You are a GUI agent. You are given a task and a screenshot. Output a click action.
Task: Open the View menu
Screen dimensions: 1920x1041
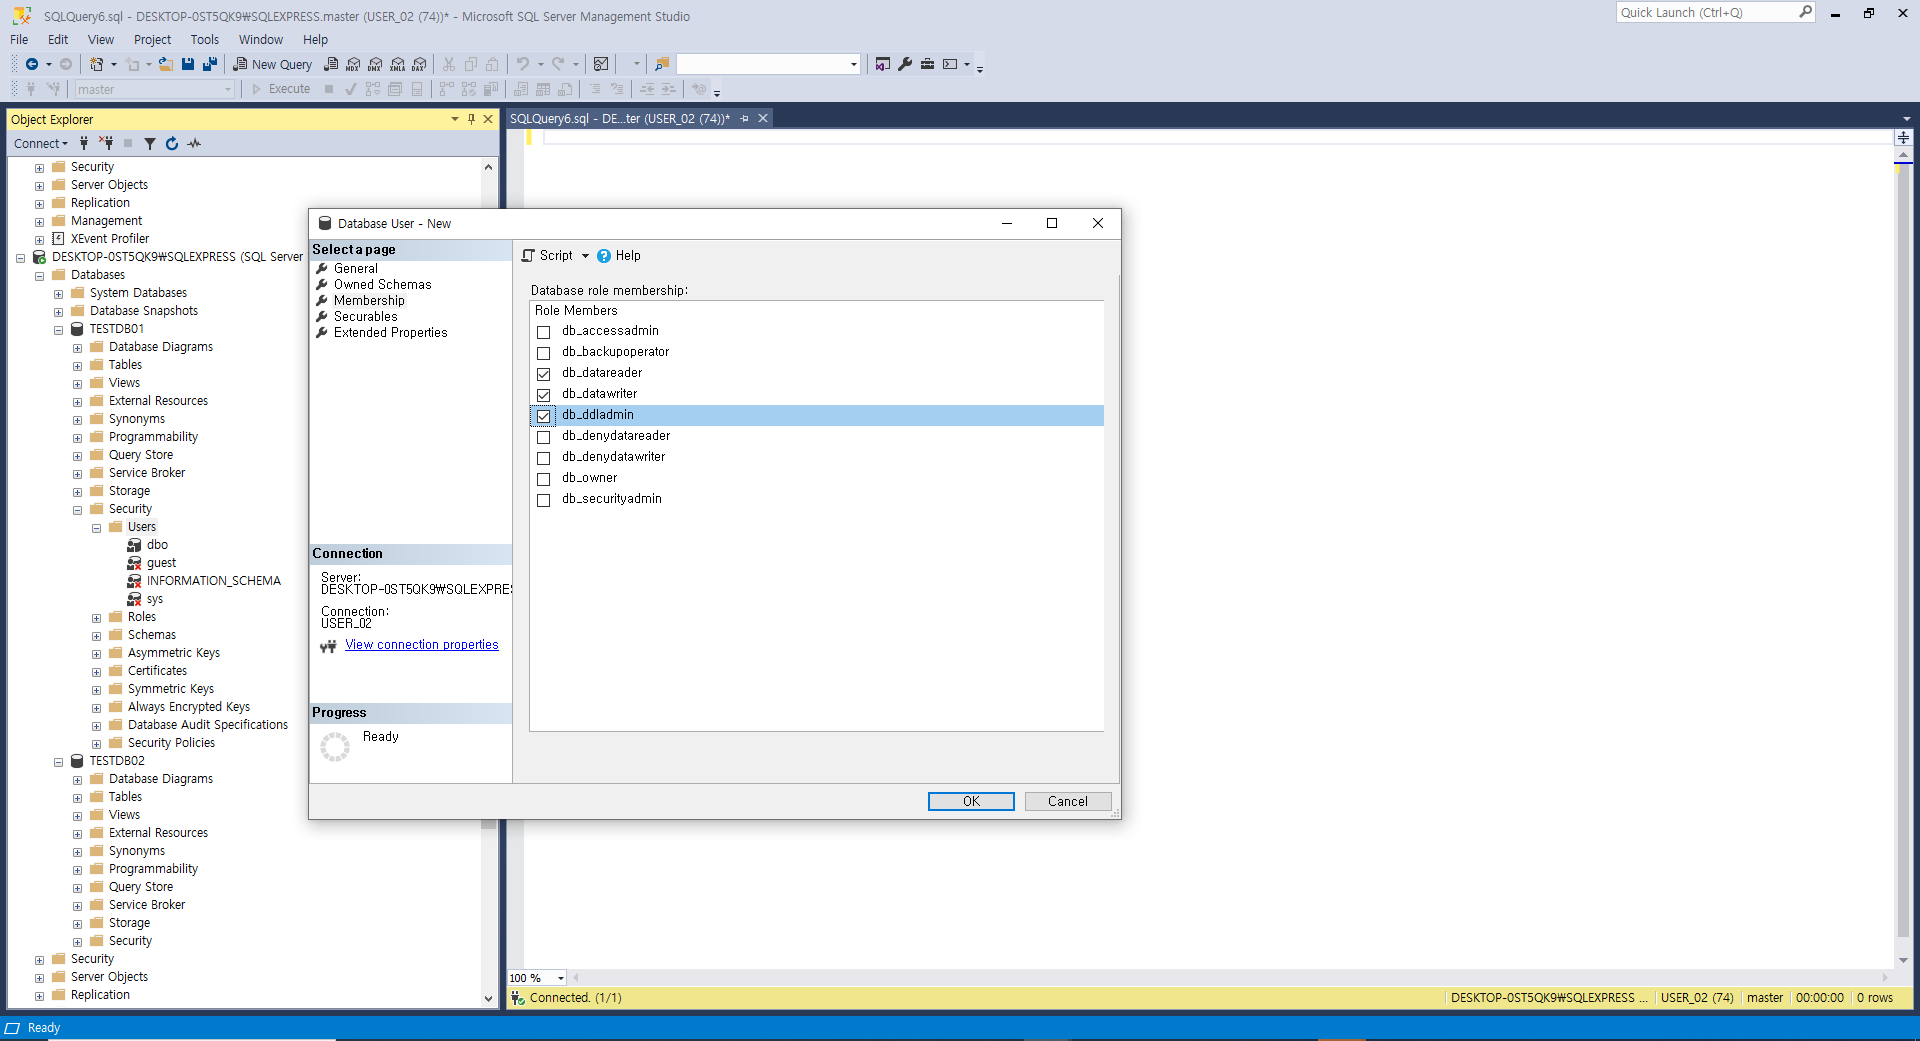(x=101, y=40)
